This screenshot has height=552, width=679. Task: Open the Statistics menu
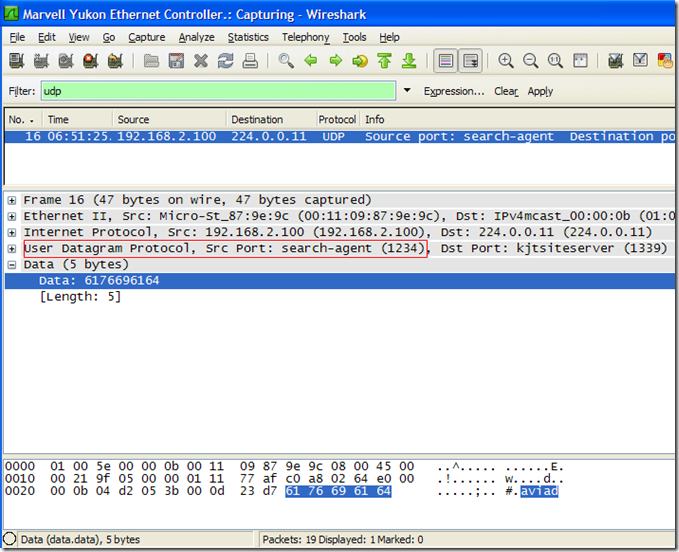click(248, 37)
